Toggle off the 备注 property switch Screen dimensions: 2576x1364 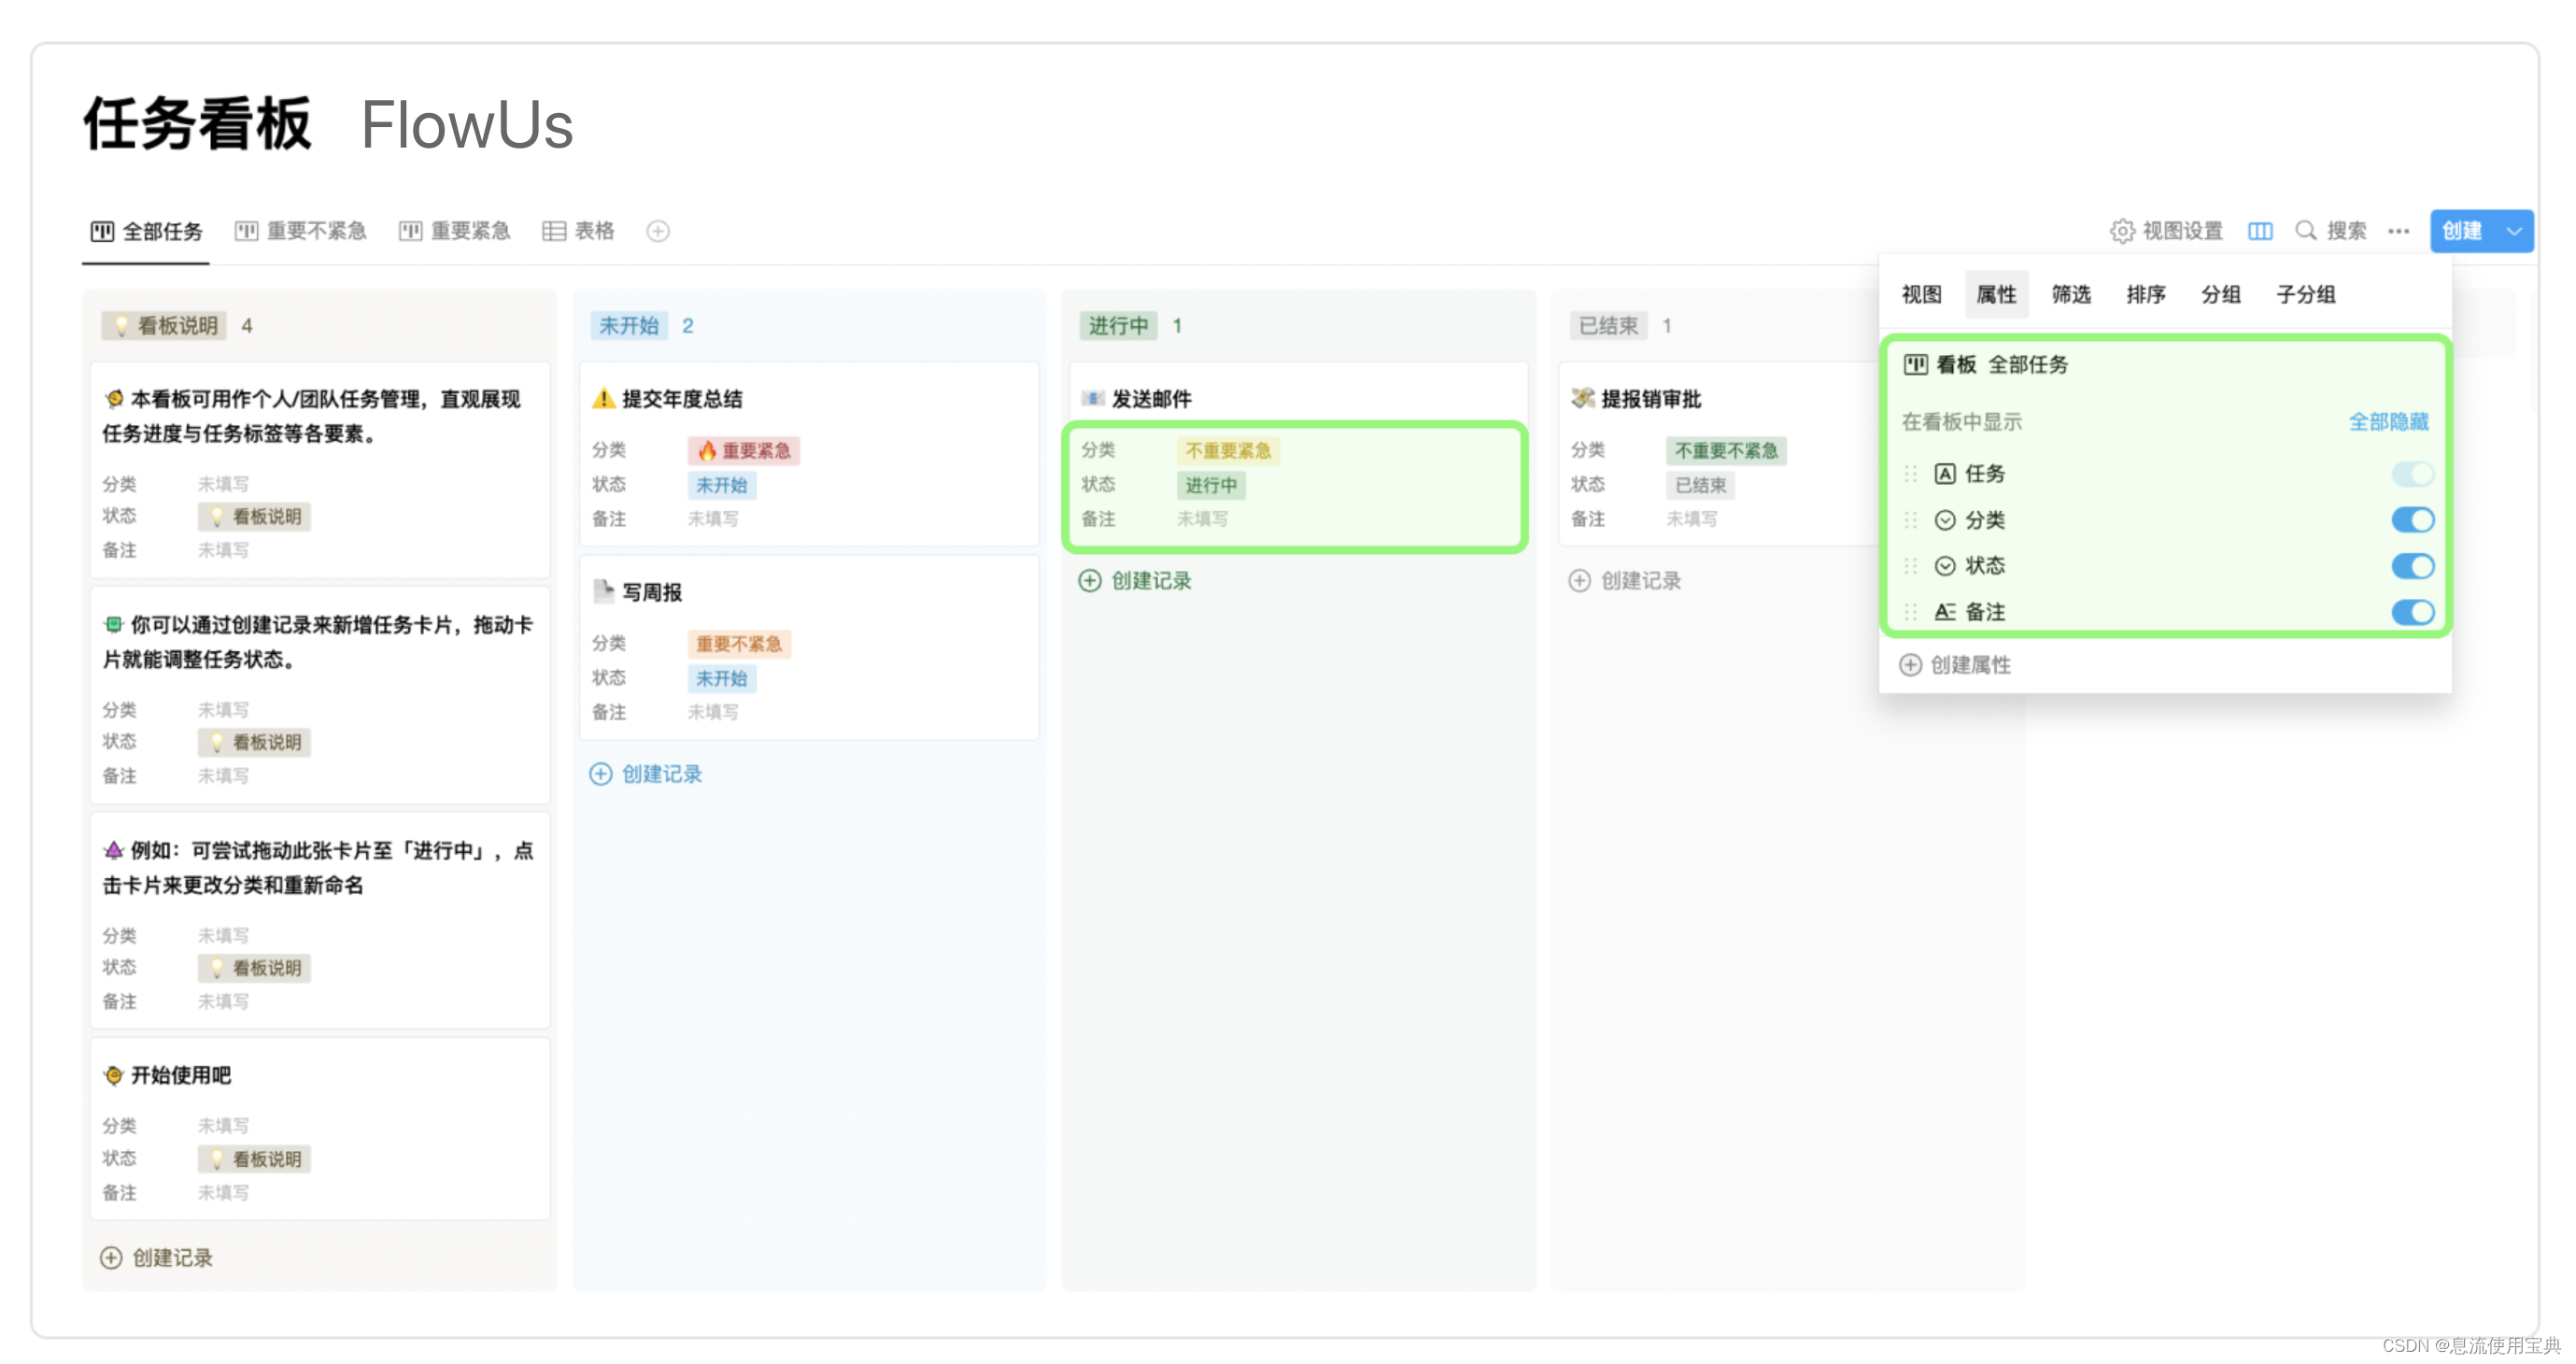click(x=2411, y=612)
